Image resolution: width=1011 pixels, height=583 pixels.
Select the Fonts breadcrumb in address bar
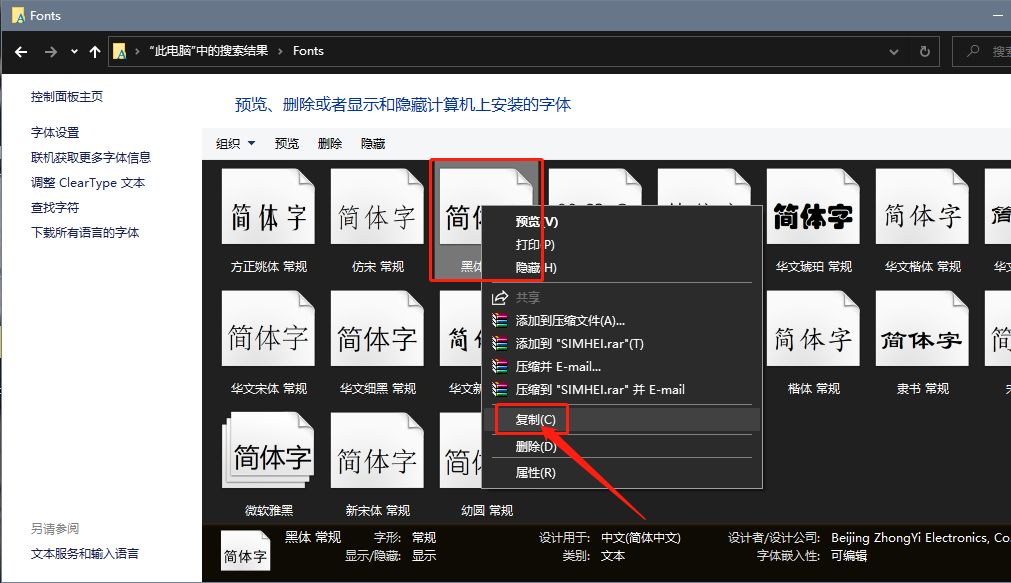pos(308,51)
